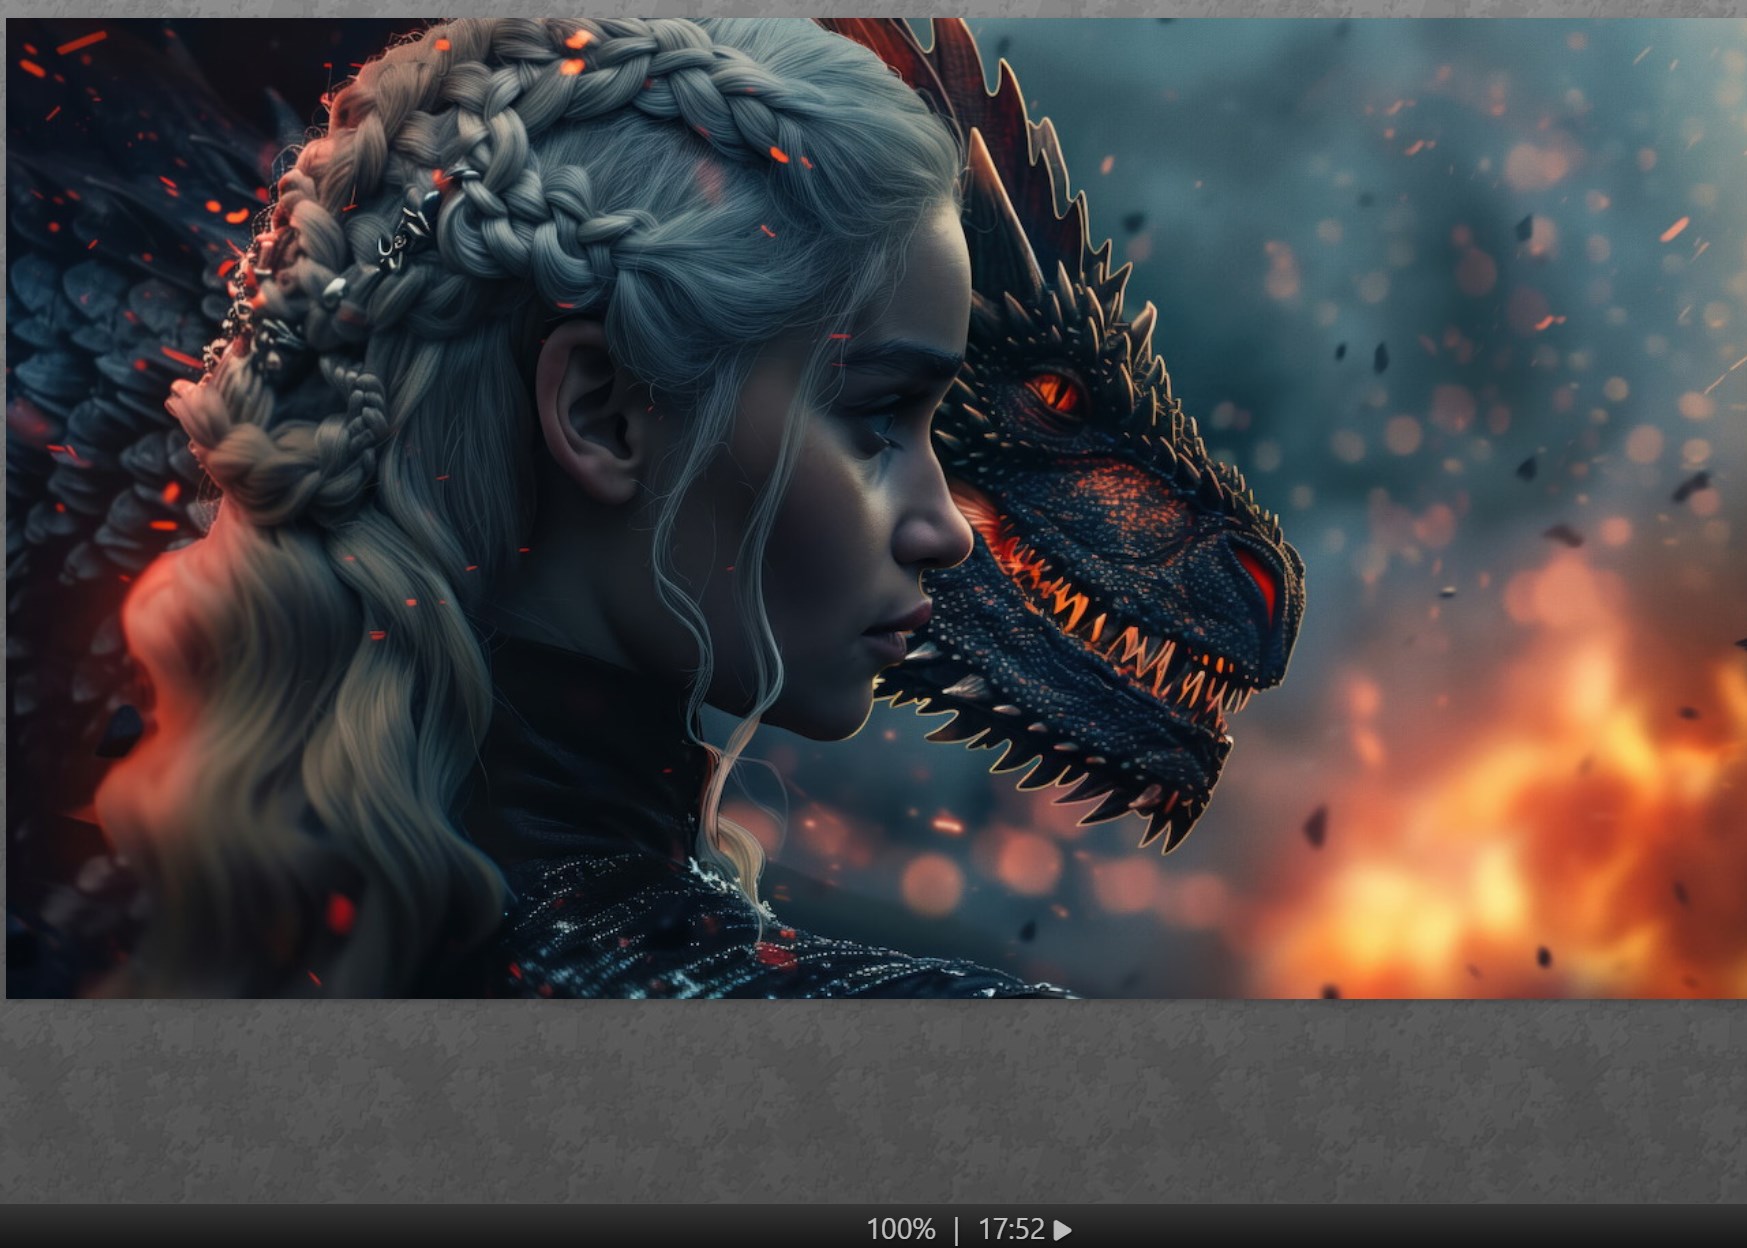Click the tip of the woman's nose
Screen dimensions: 1747x1248
pyautogui.click(x=958, y=545)
